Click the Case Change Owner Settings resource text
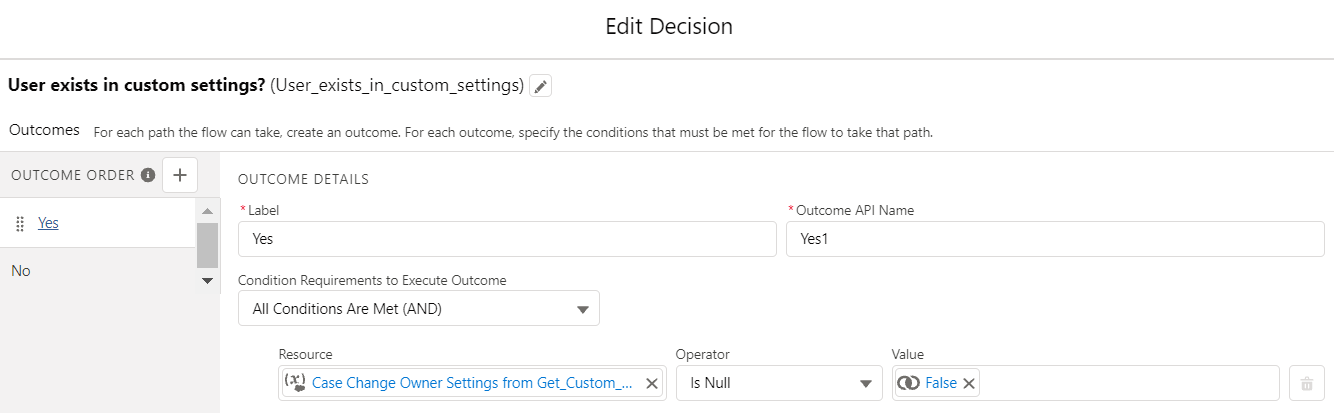 point(472,383)
